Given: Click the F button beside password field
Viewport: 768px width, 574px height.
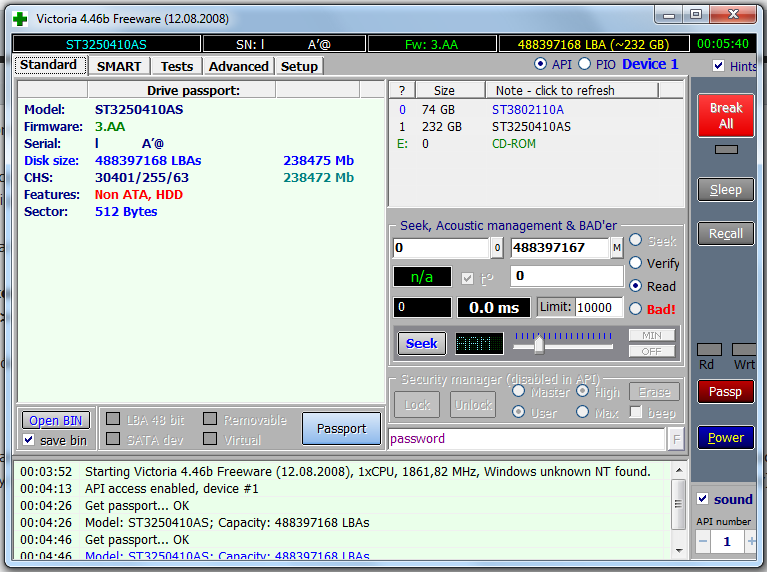Looking at the screenshot, I should click(x=676, y=439).
